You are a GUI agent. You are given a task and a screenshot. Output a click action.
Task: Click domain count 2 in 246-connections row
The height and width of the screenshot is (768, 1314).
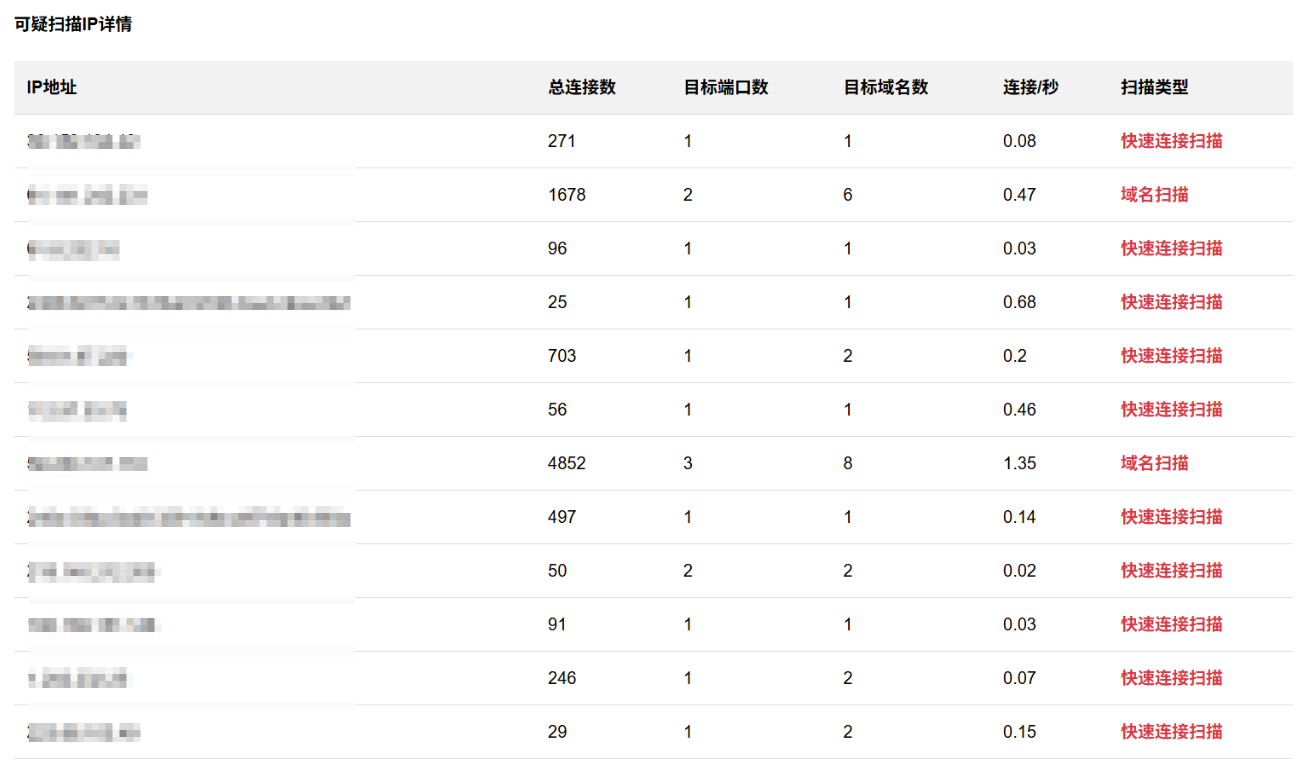848,678
